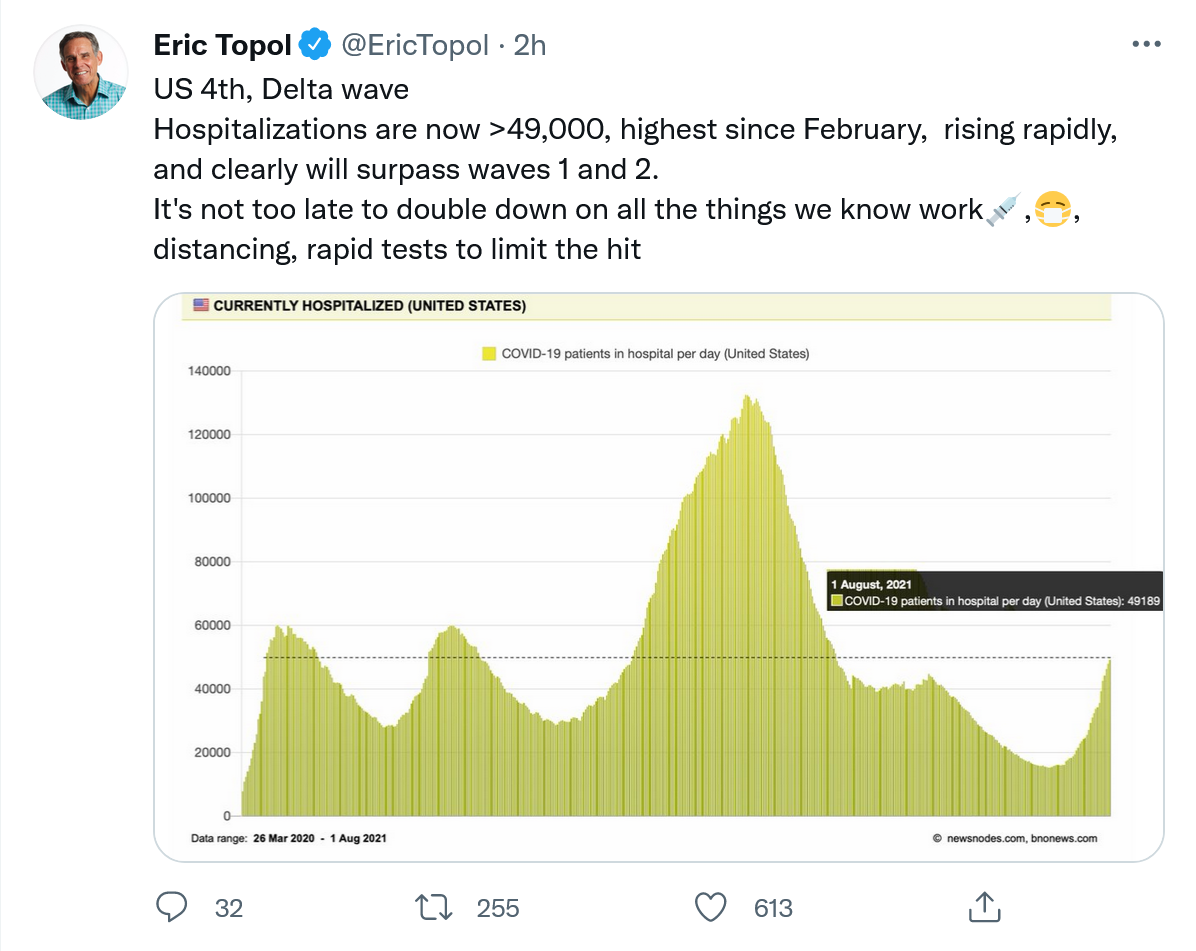Click the reply speech bubble icon
The width and height of the screenshot is (1196, 951).
click(173, 907)
